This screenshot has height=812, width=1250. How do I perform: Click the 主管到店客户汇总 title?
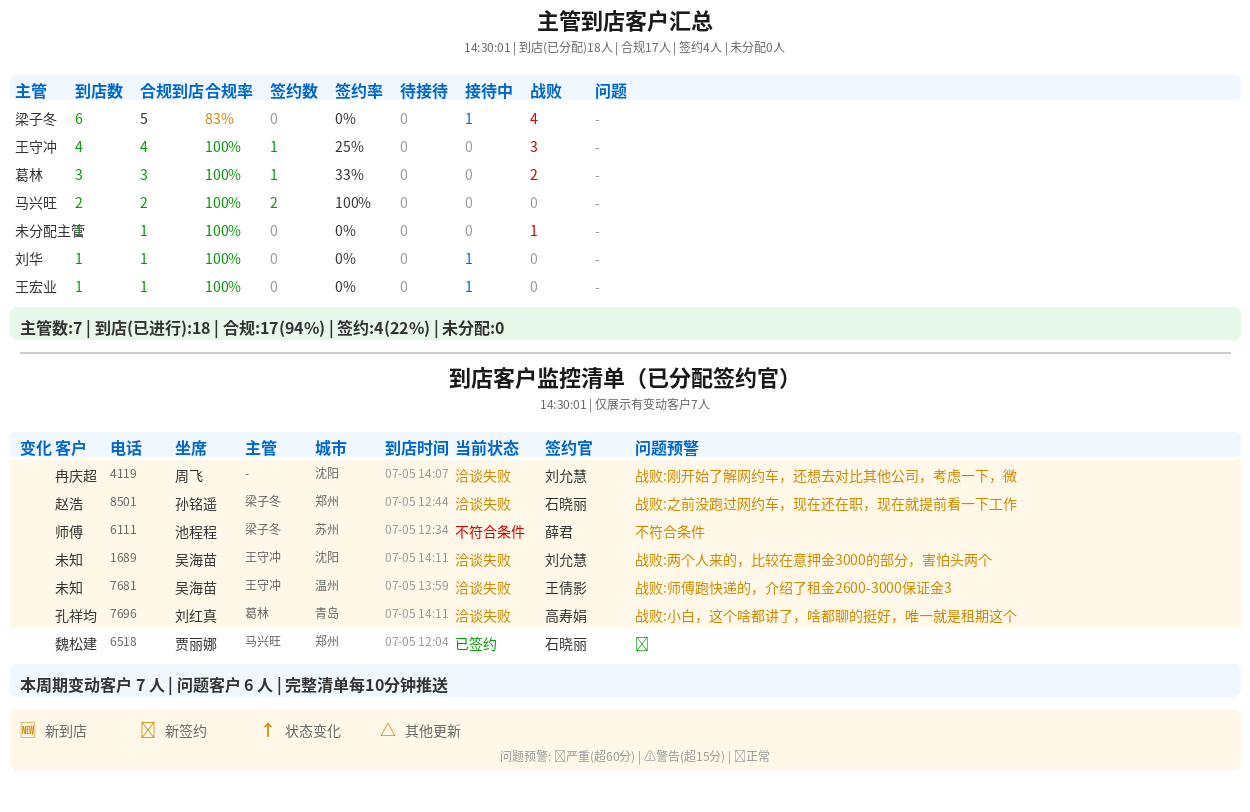(x=625, y=21)
